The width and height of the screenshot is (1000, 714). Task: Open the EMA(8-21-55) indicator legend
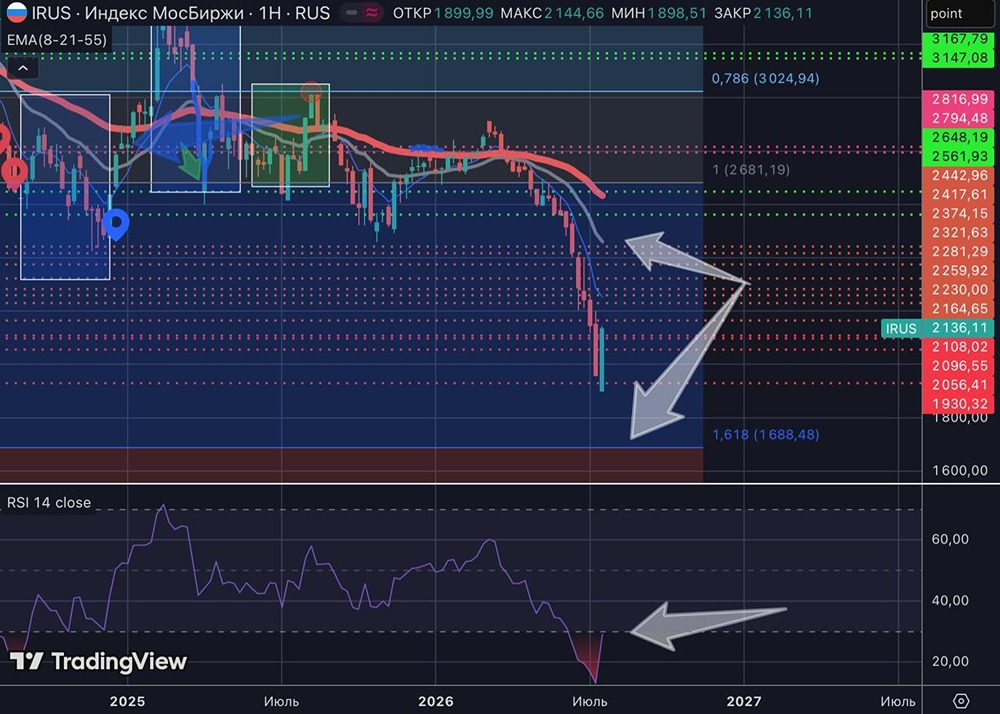57,40
